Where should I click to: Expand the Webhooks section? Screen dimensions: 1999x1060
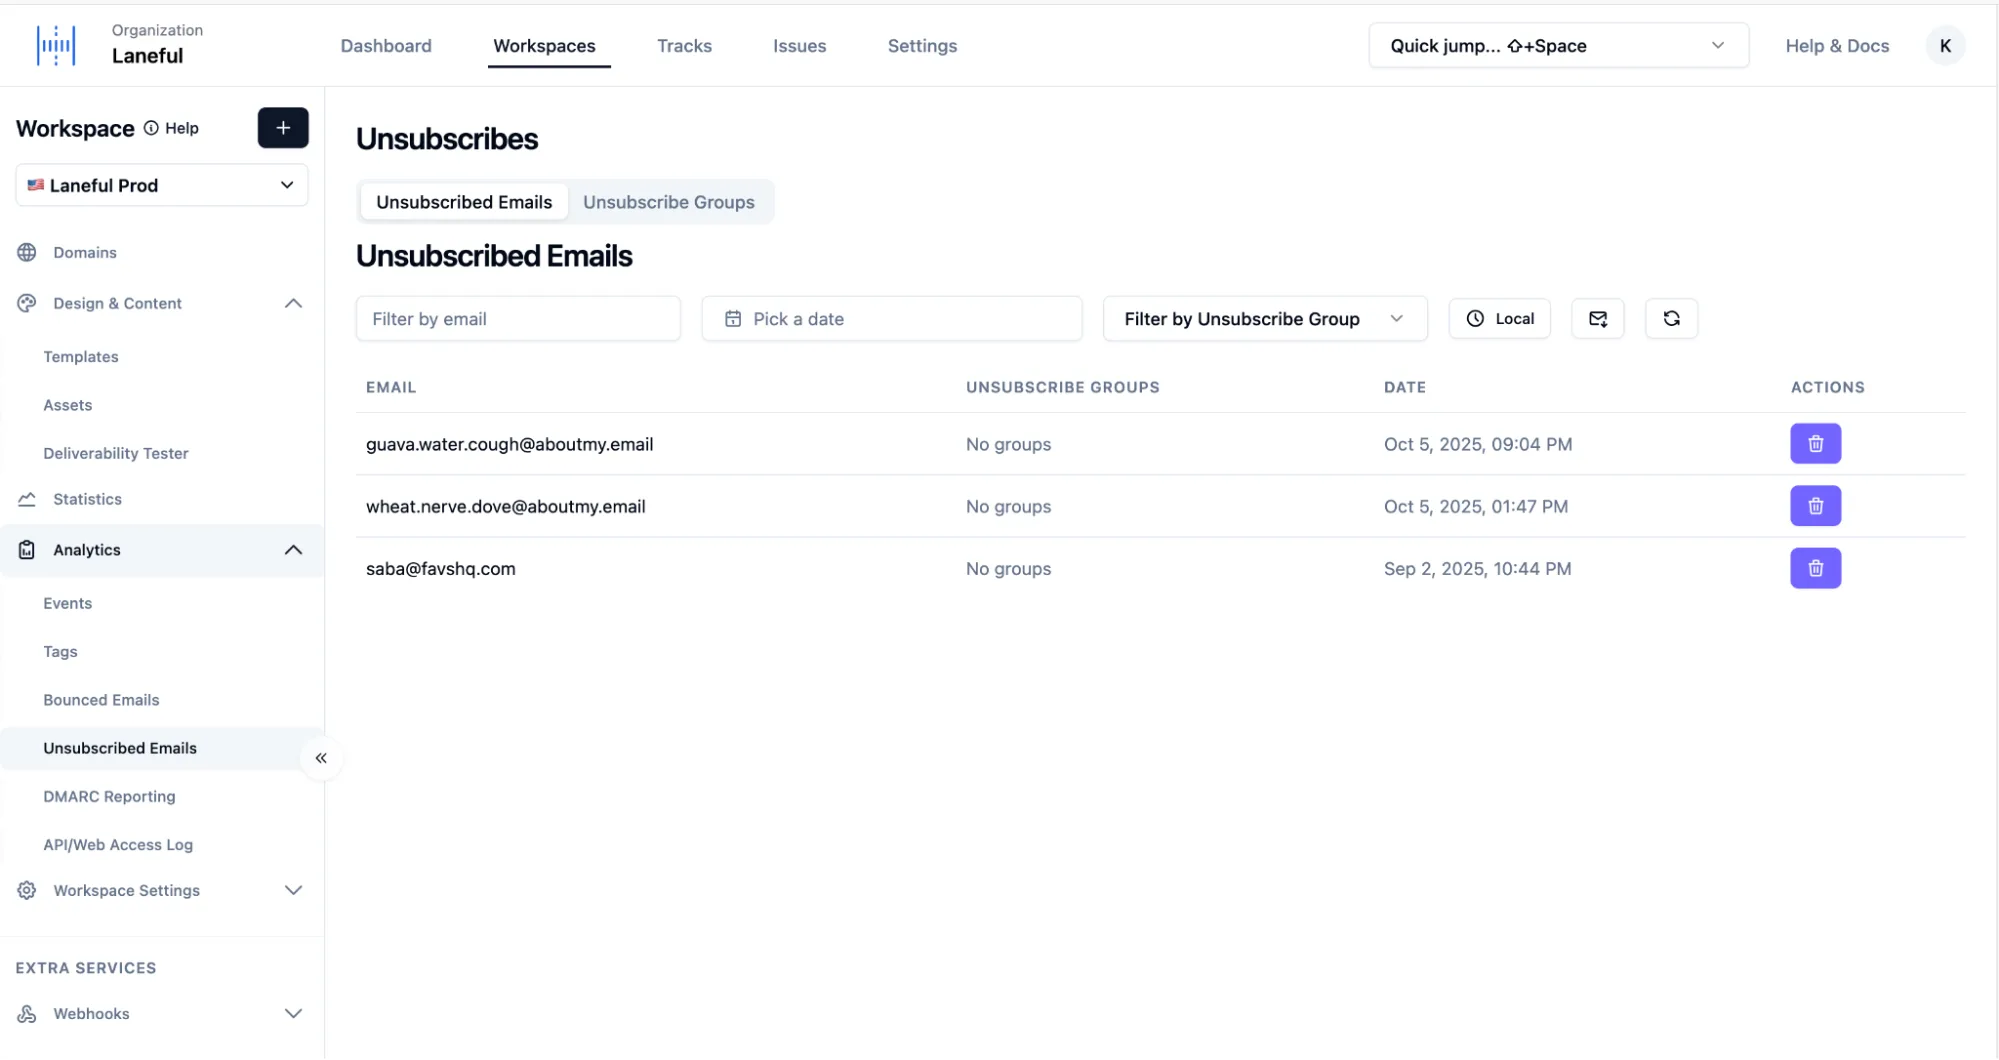(x=293, y=1013)
